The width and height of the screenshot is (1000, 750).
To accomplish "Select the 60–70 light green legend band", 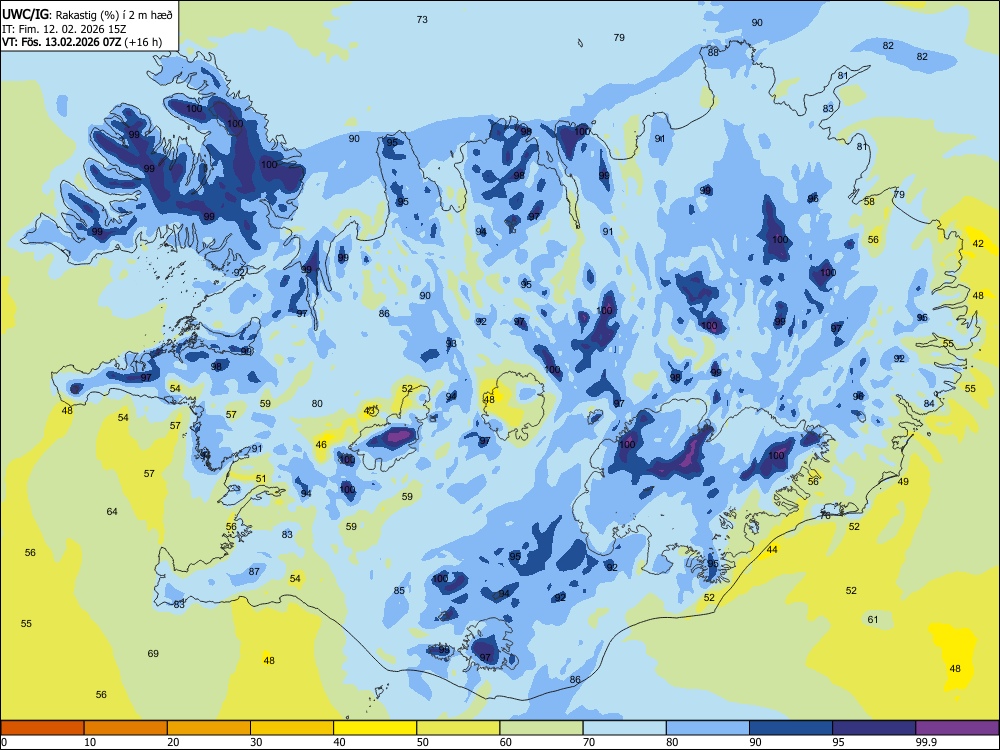I will pyautogui.click(x=541, y=728).
